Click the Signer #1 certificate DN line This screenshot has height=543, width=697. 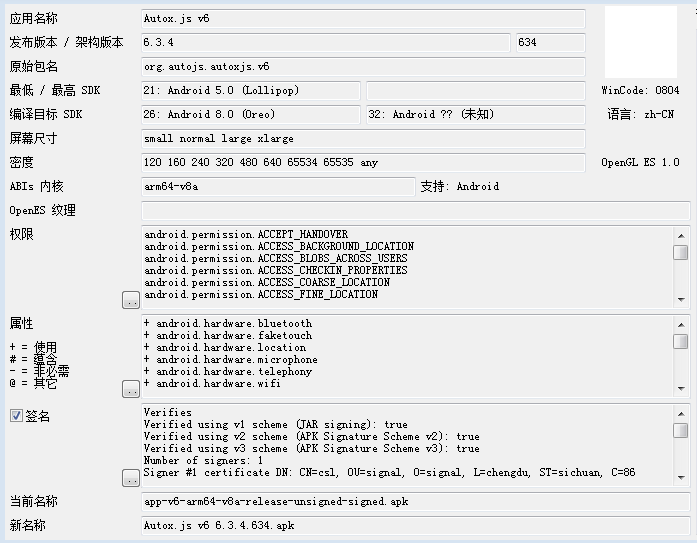click(389, 472)
